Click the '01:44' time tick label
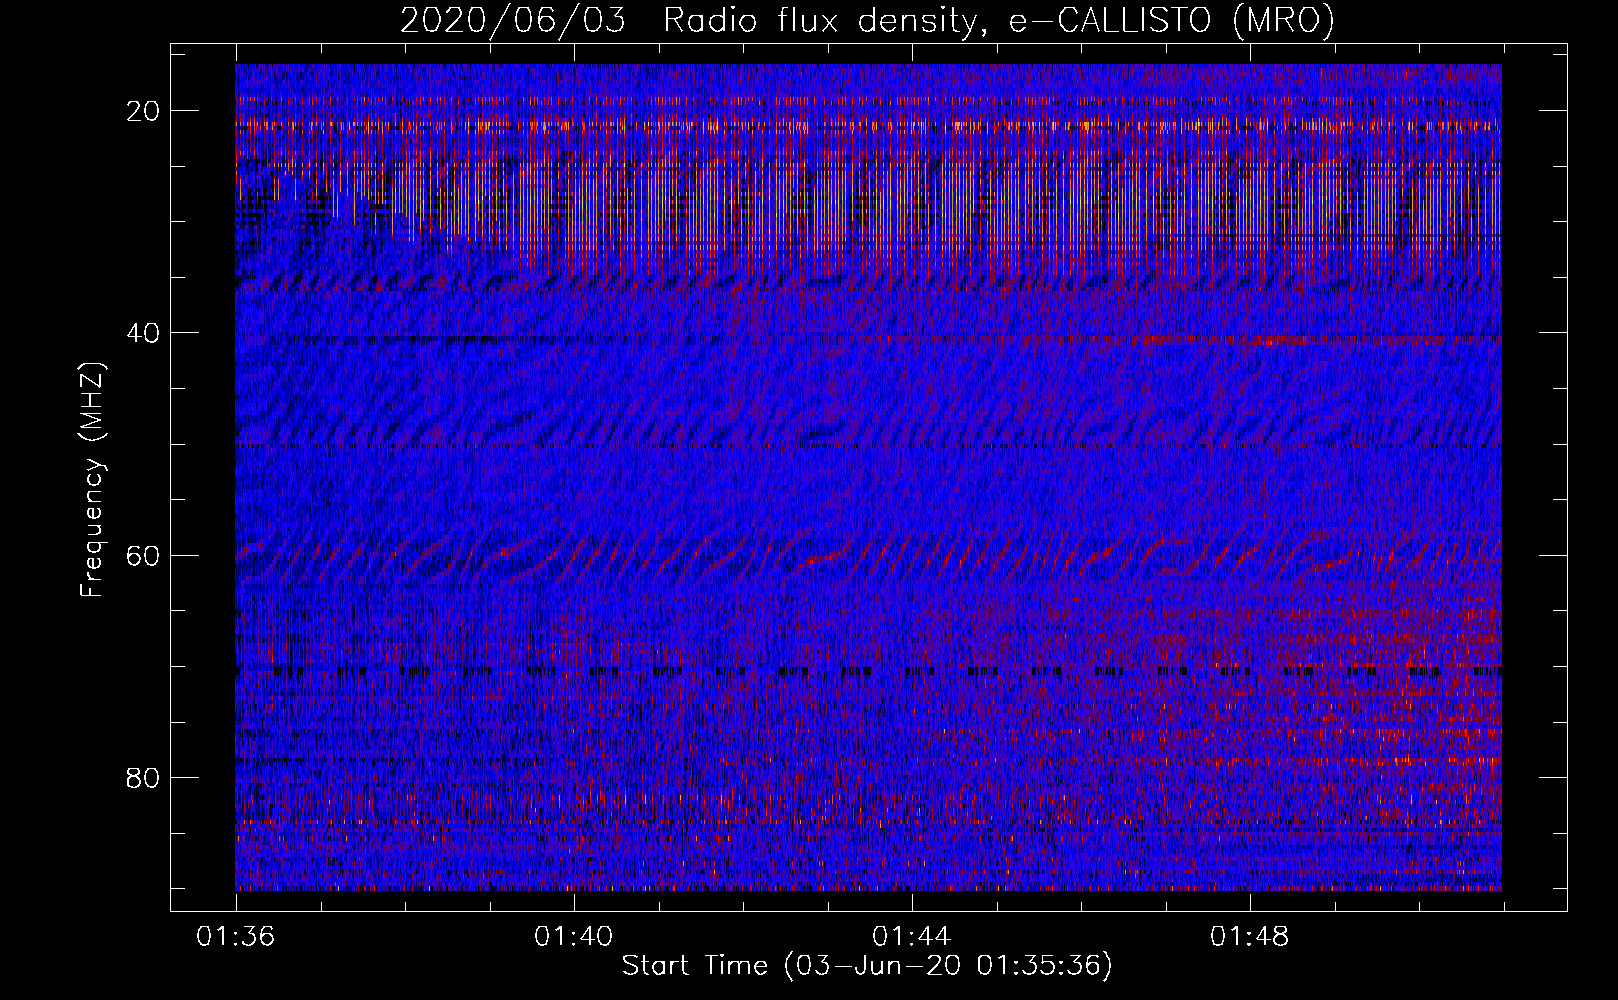This screenshot has width=1618, height=1000. click(912, 937)
